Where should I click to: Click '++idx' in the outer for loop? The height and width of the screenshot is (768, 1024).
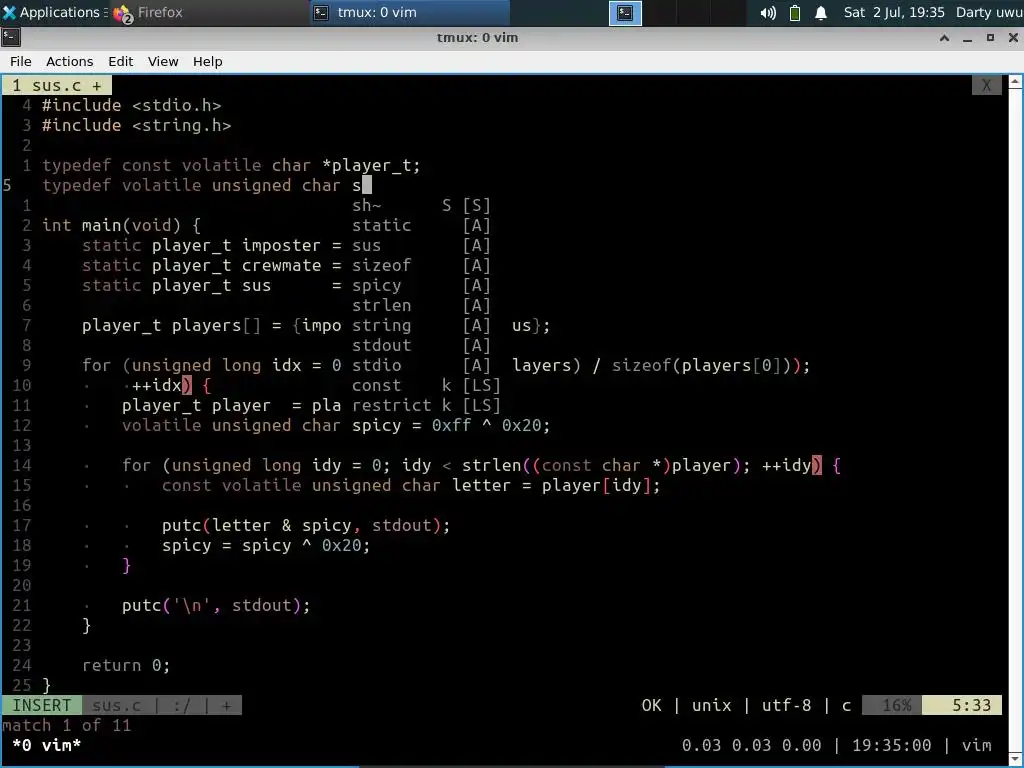point(156,385)
